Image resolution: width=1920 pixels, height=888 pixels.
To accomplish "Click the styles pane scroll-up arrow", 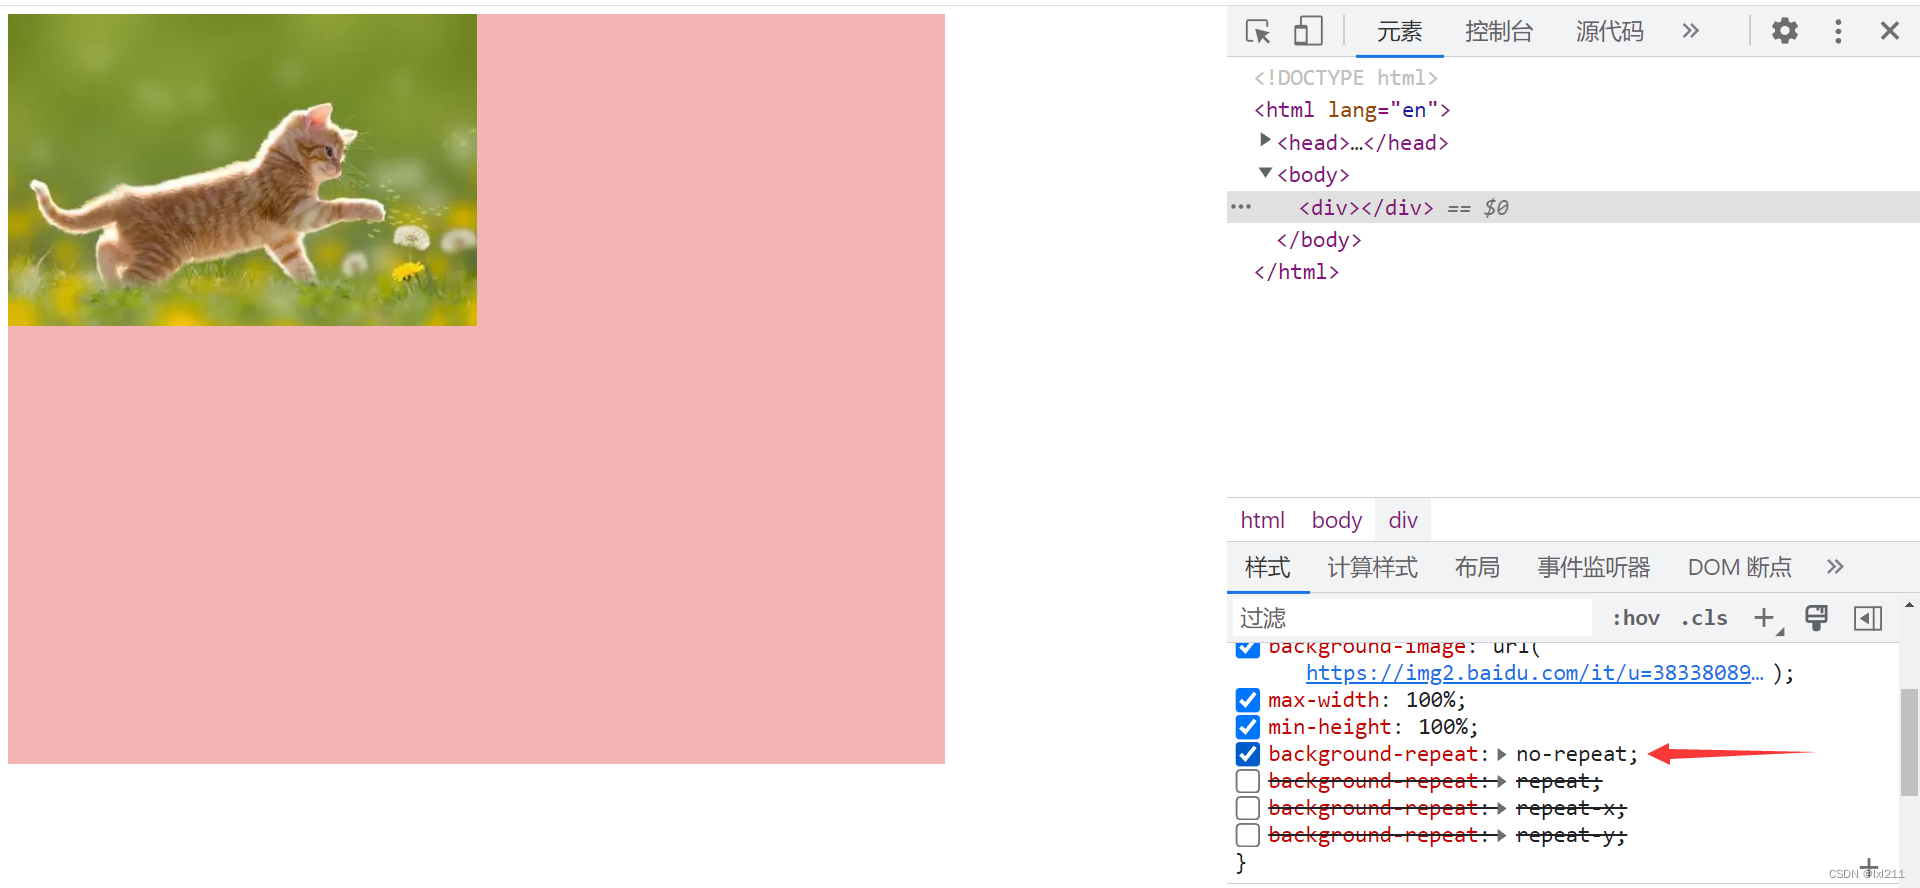I will (x=1909, y=605).
